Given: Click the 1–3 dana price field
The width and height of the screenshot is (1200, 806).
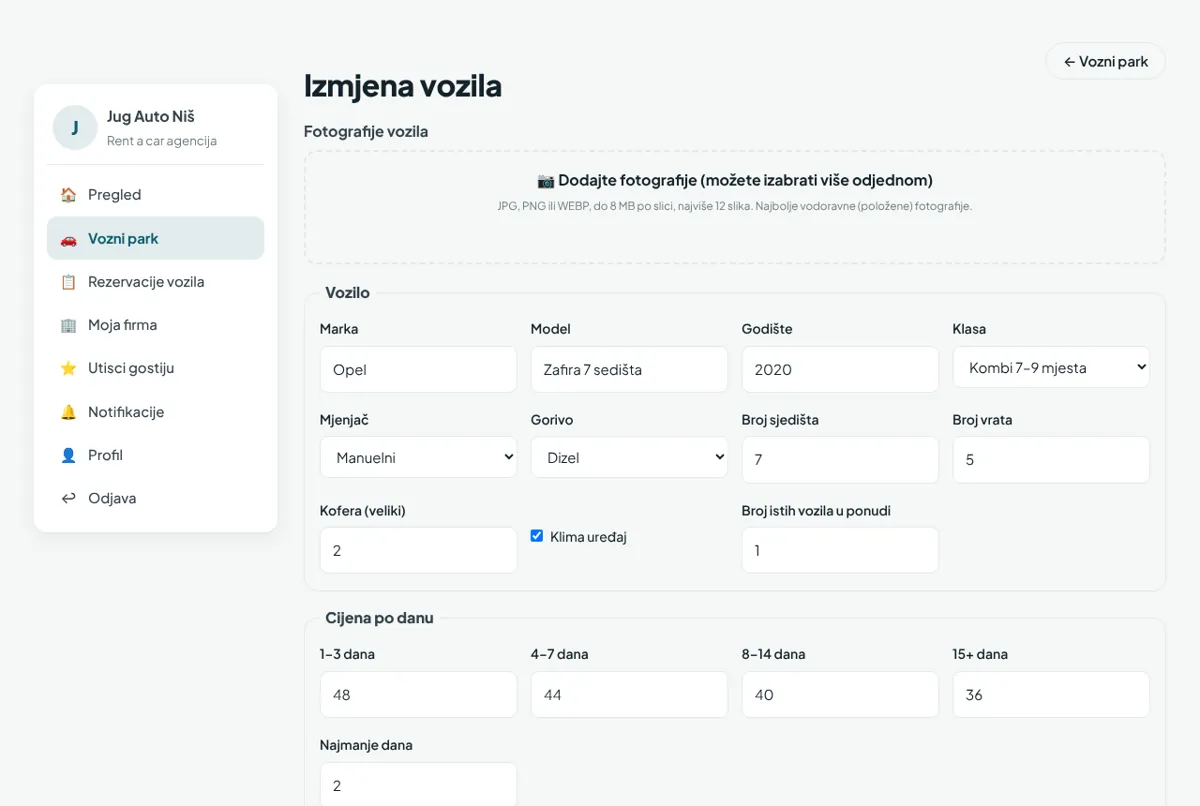Looking at the screenshot, I should [x=418, y=694].
